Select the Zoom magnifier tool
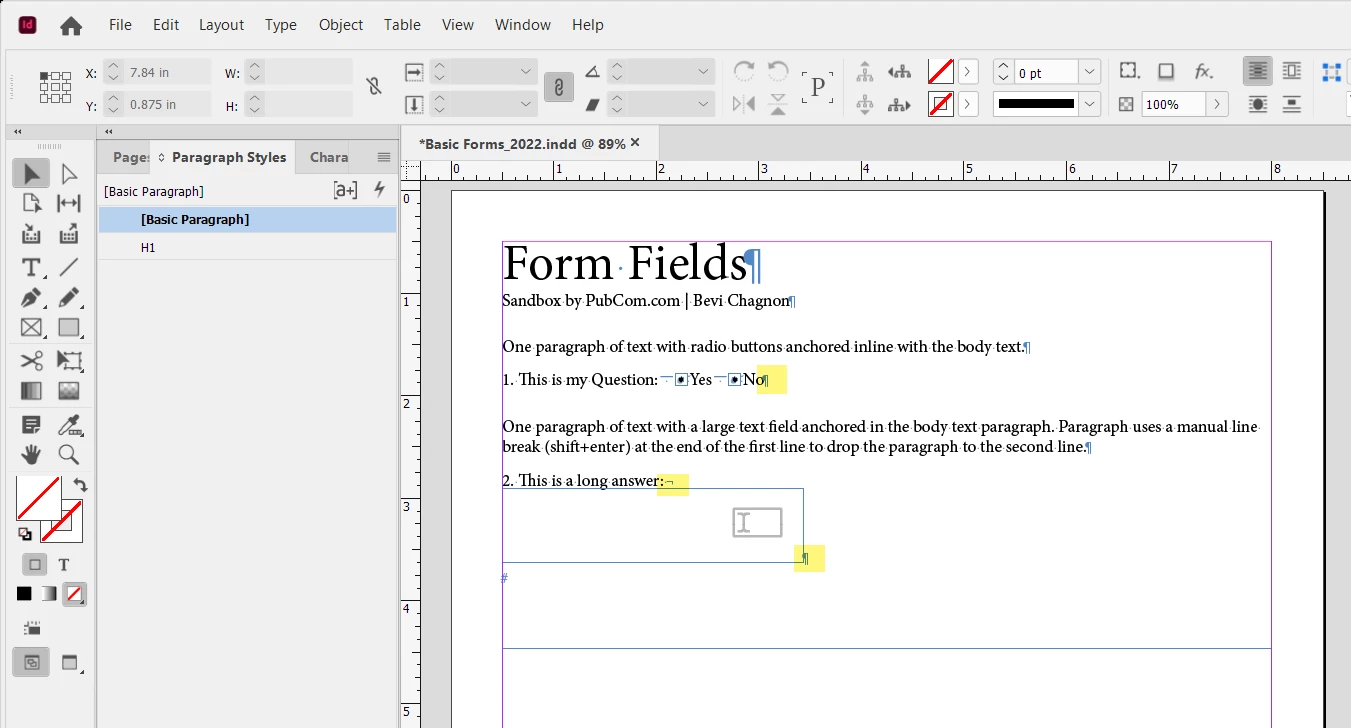The height and width of the screenshot is (728, 1351). (68, 455)
